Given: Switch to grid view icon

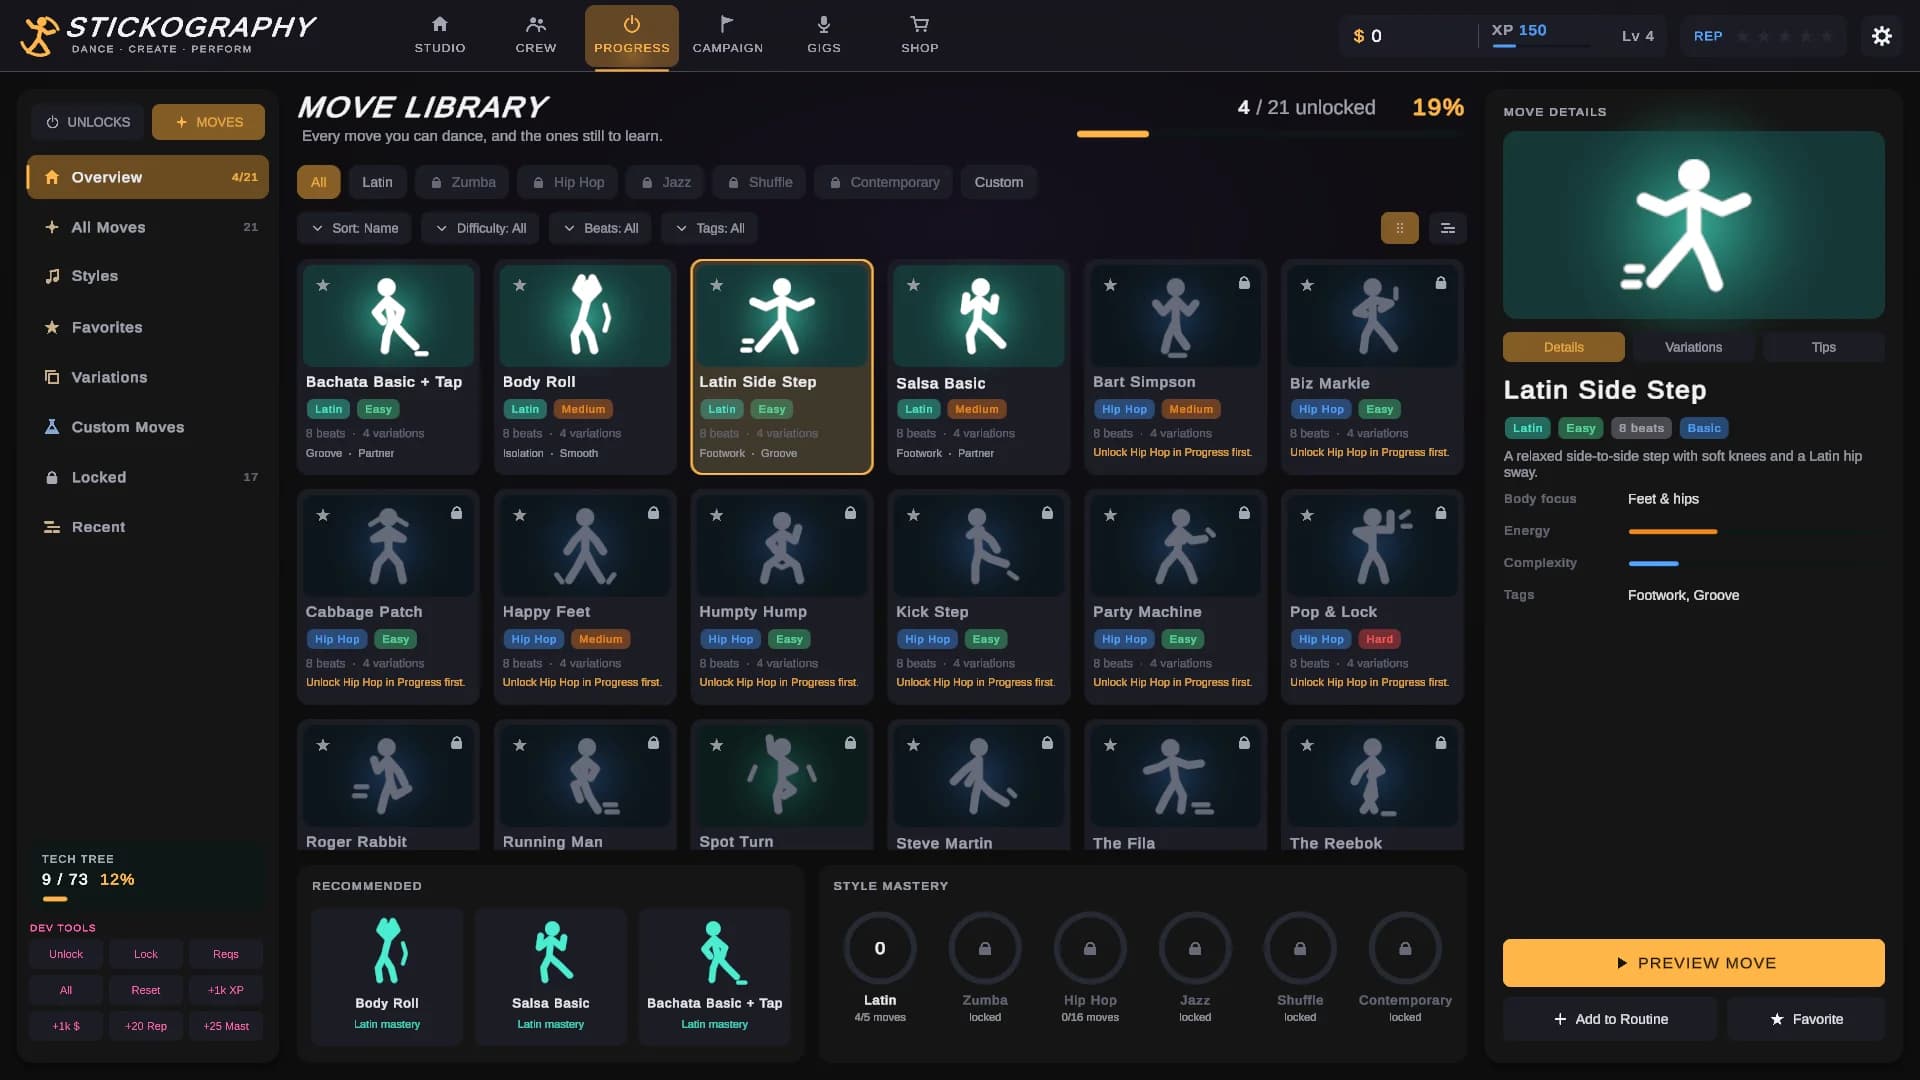Looking at the screenshot, I should pyautogui.click(x=1400, y=228).
